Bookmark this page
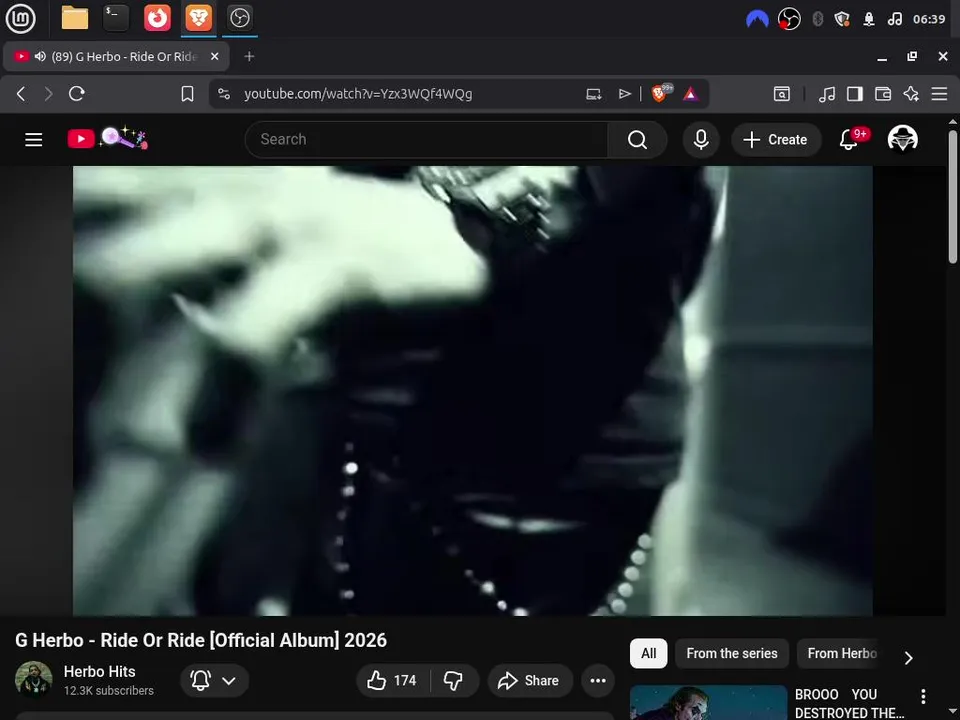 [187, 94]
